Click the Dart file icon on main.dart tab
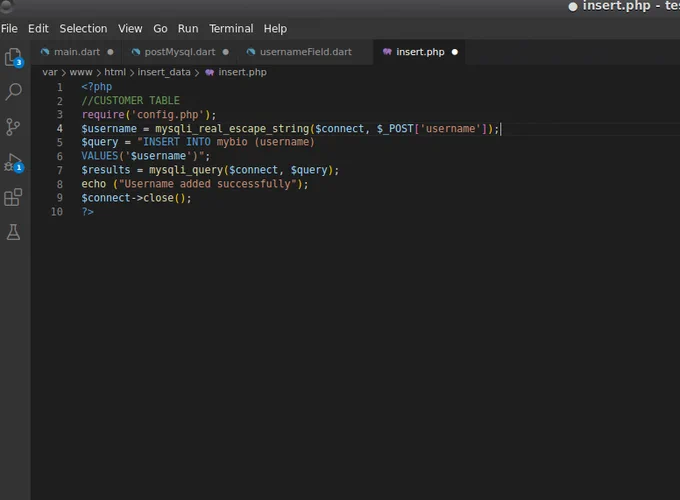This screenshot has width=680, height=500. coord(45,52)
